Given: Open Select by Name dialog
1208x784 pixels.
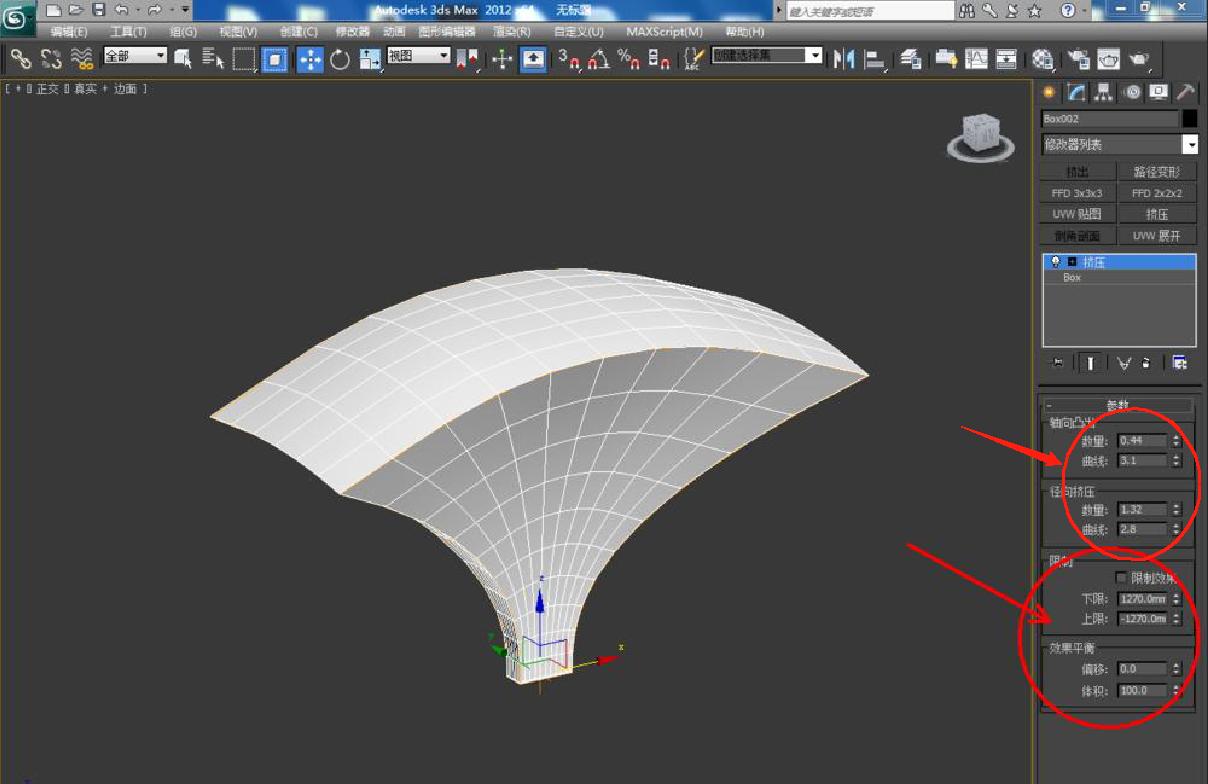Looking at the screenshot, I should click(x=214, y=58).
